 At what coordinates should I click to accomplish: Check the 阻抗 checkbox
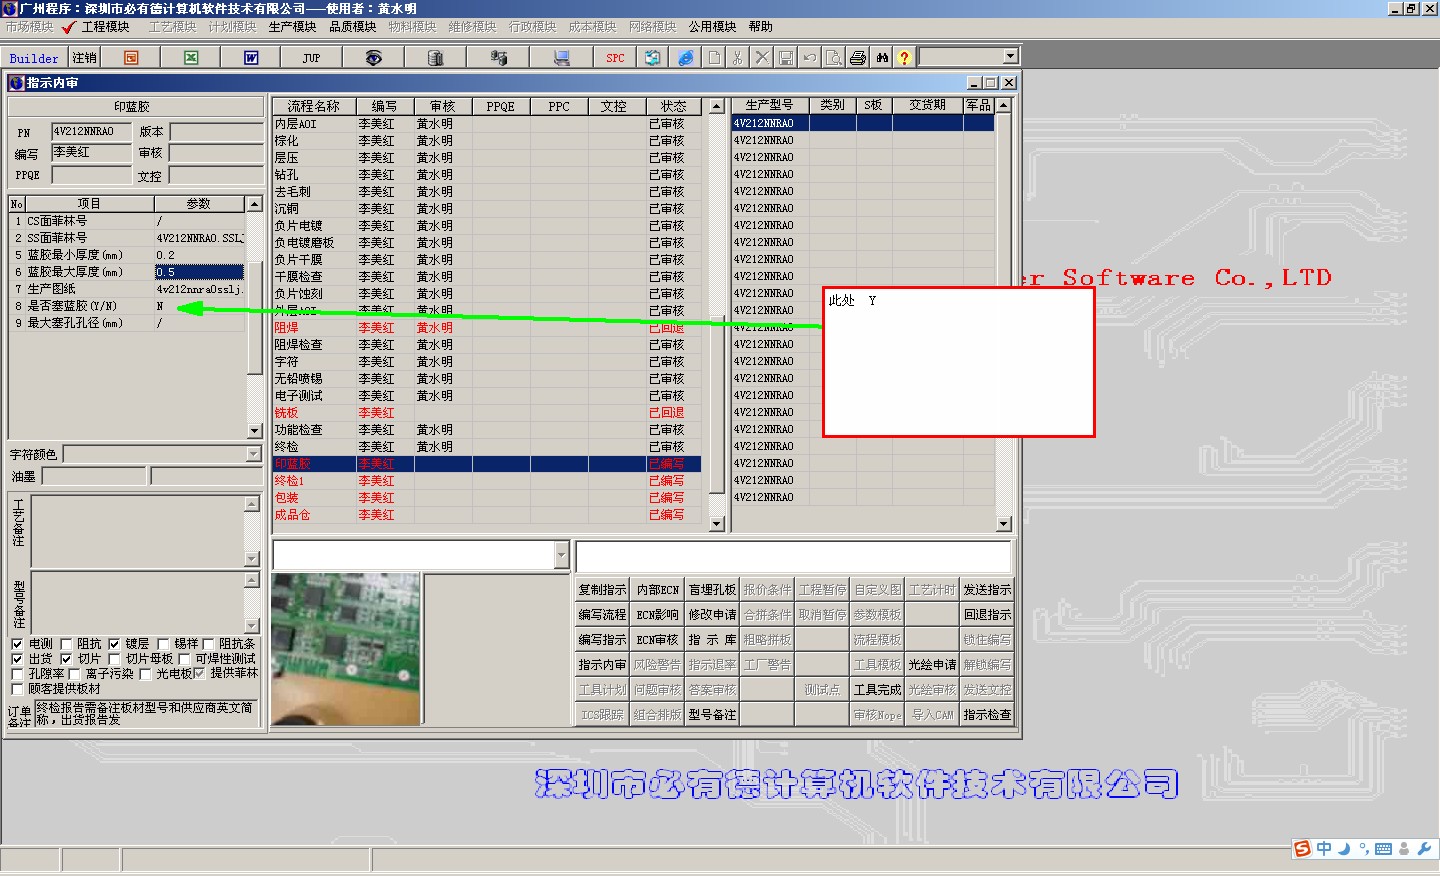pyautogui.click(x=66, y=644)
